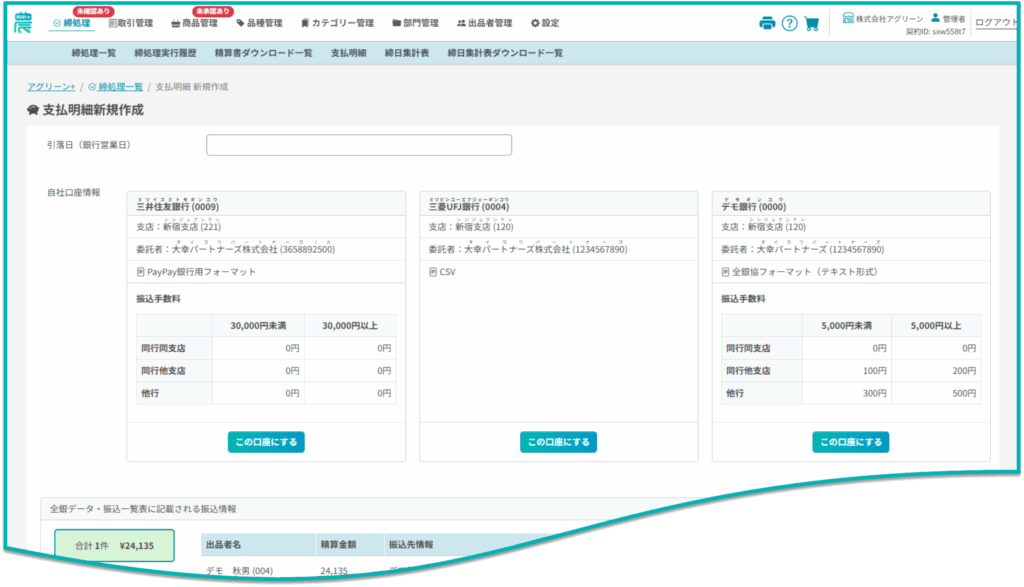Open the カテゴリー管理 menu

(x=337, y=23)
